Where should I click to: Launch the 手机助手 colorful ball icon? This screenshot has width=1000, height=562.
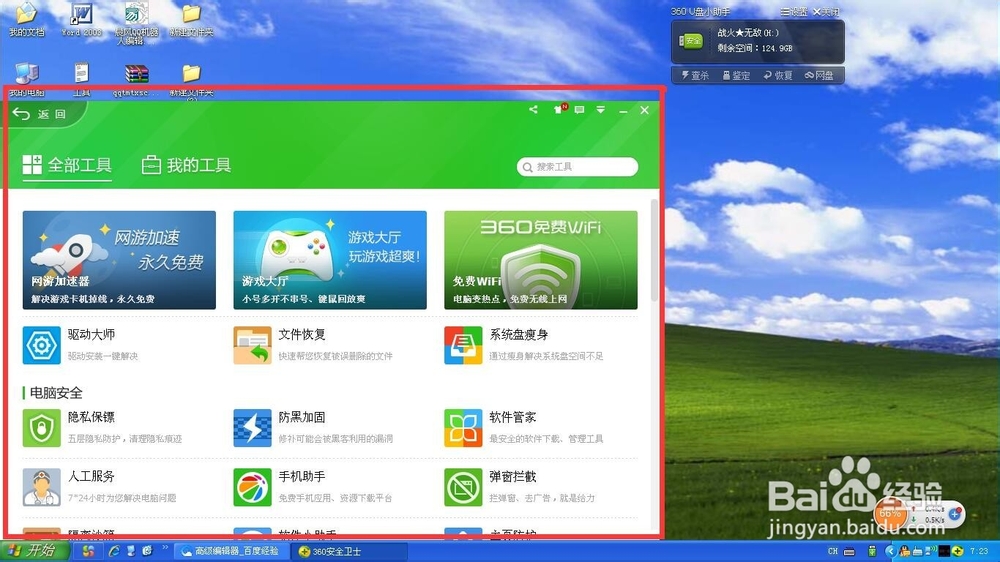(x=253, y=487)
